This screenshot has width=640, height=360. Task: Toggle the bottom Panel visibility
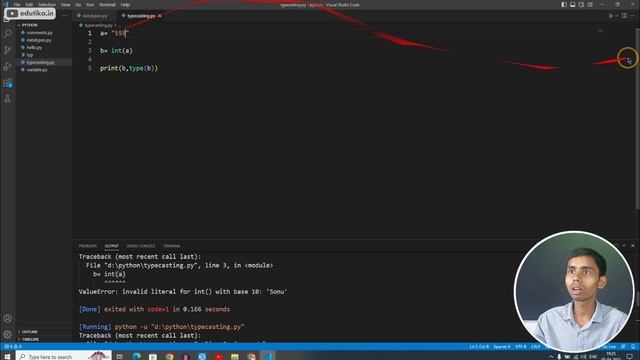pos(573,4)
